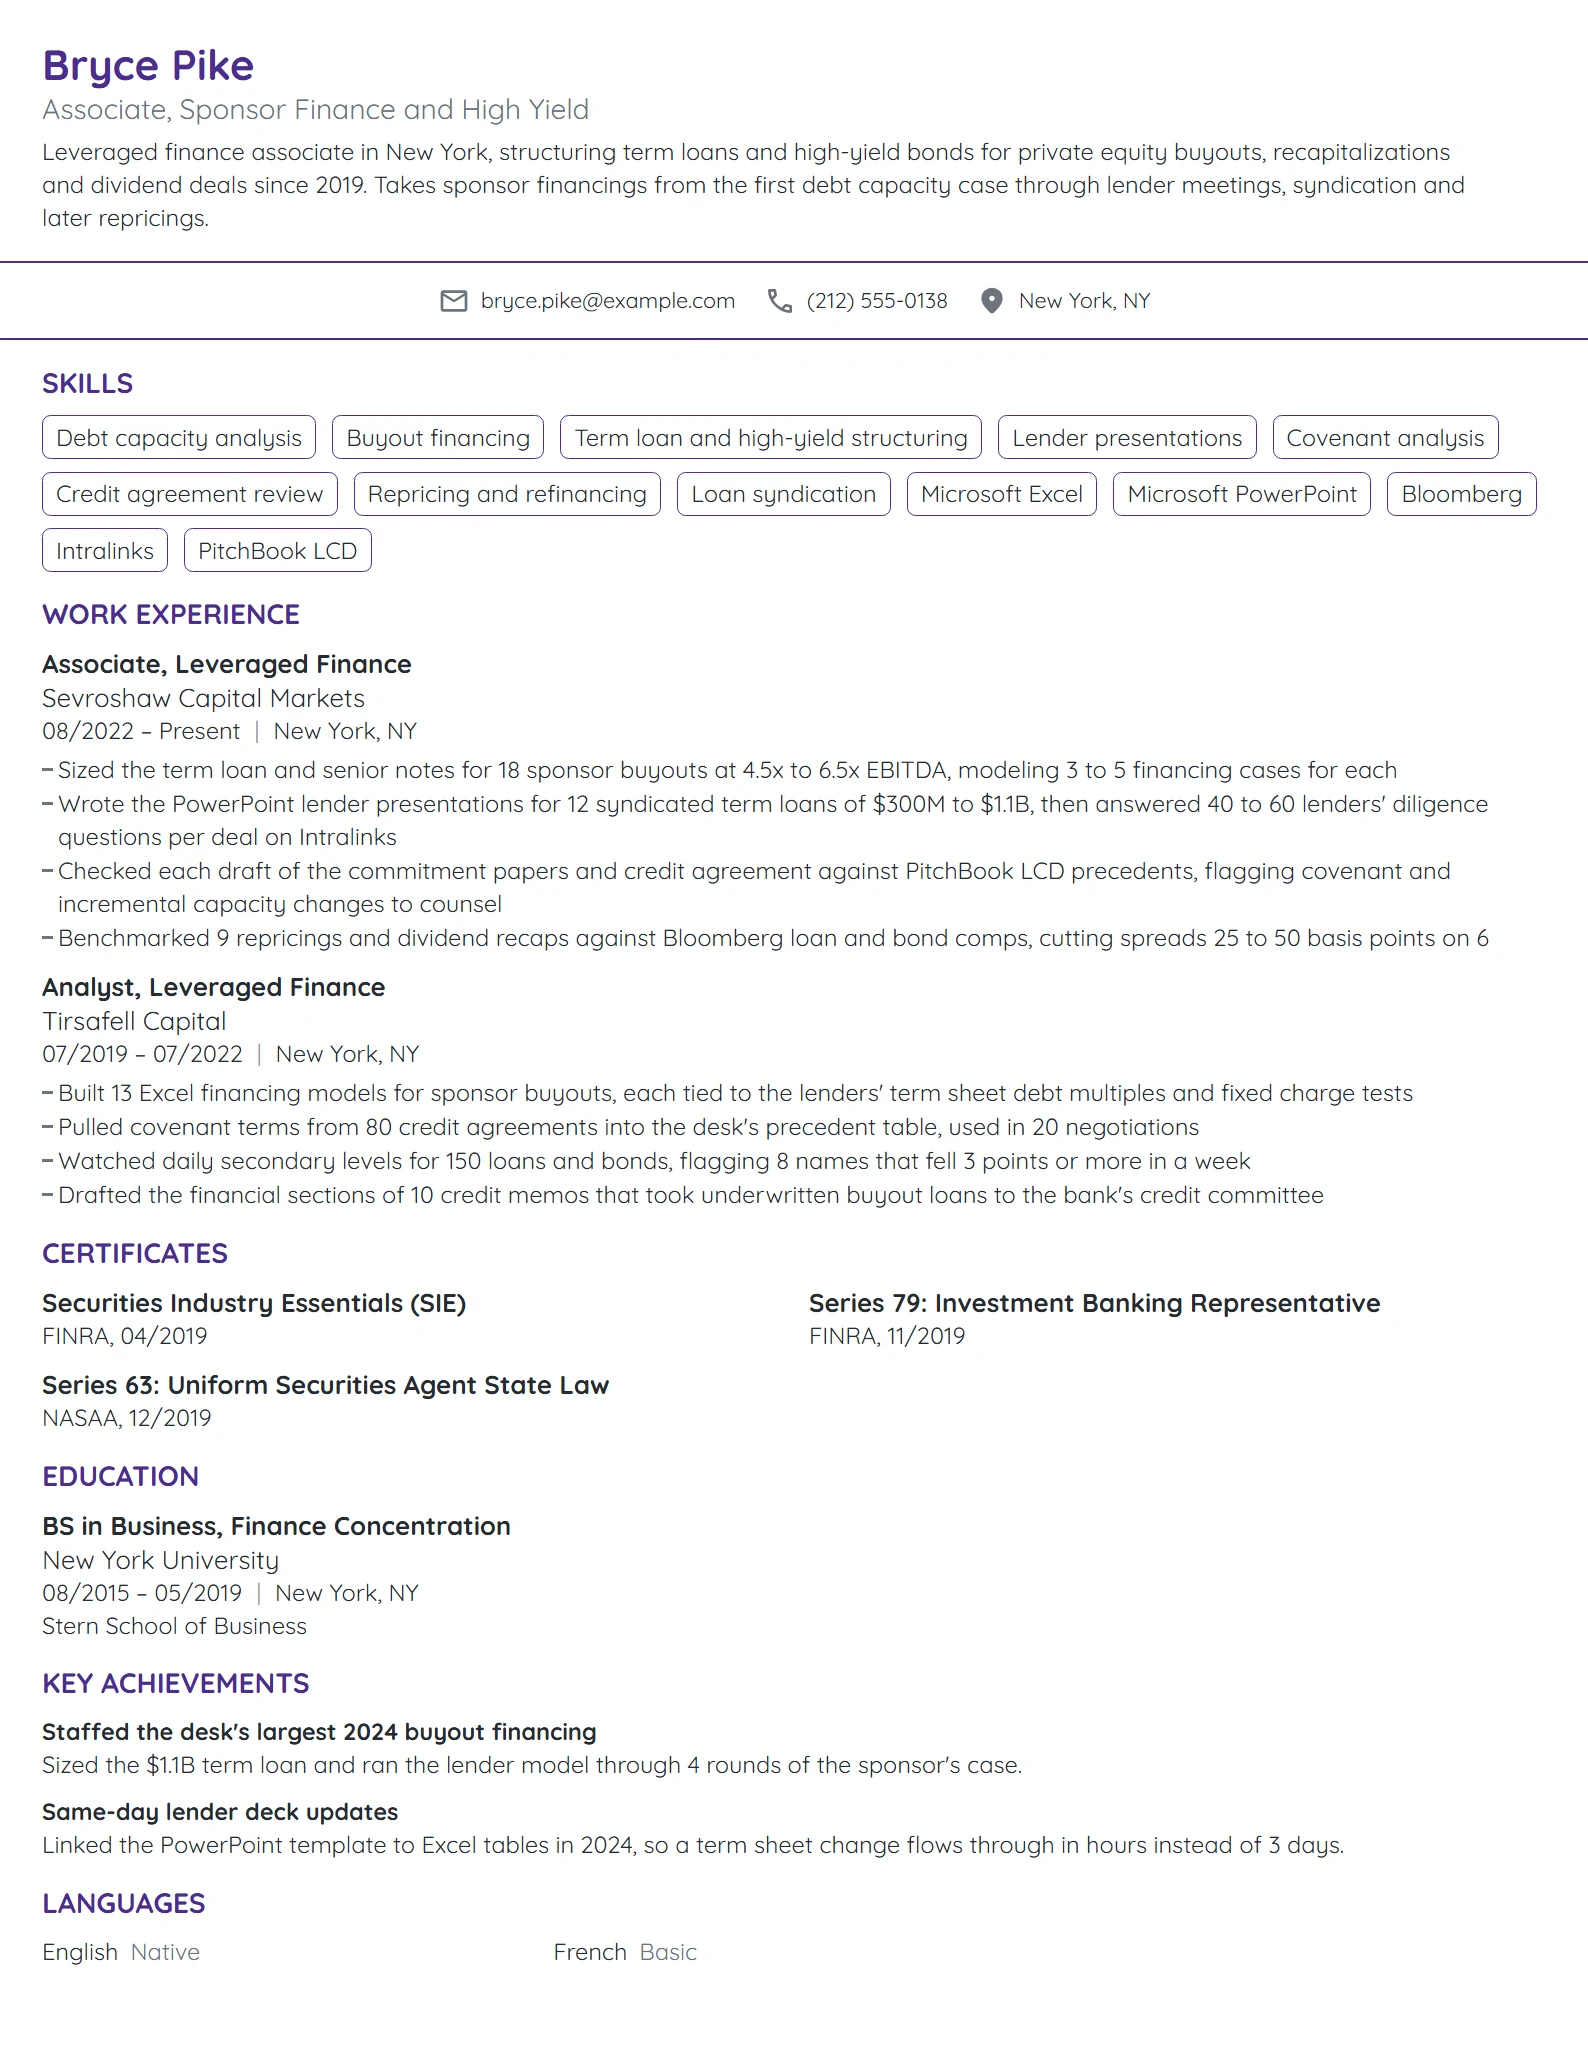Click the location pin icon
The image size is (1588, 2055).
click(x=992, y=301)
